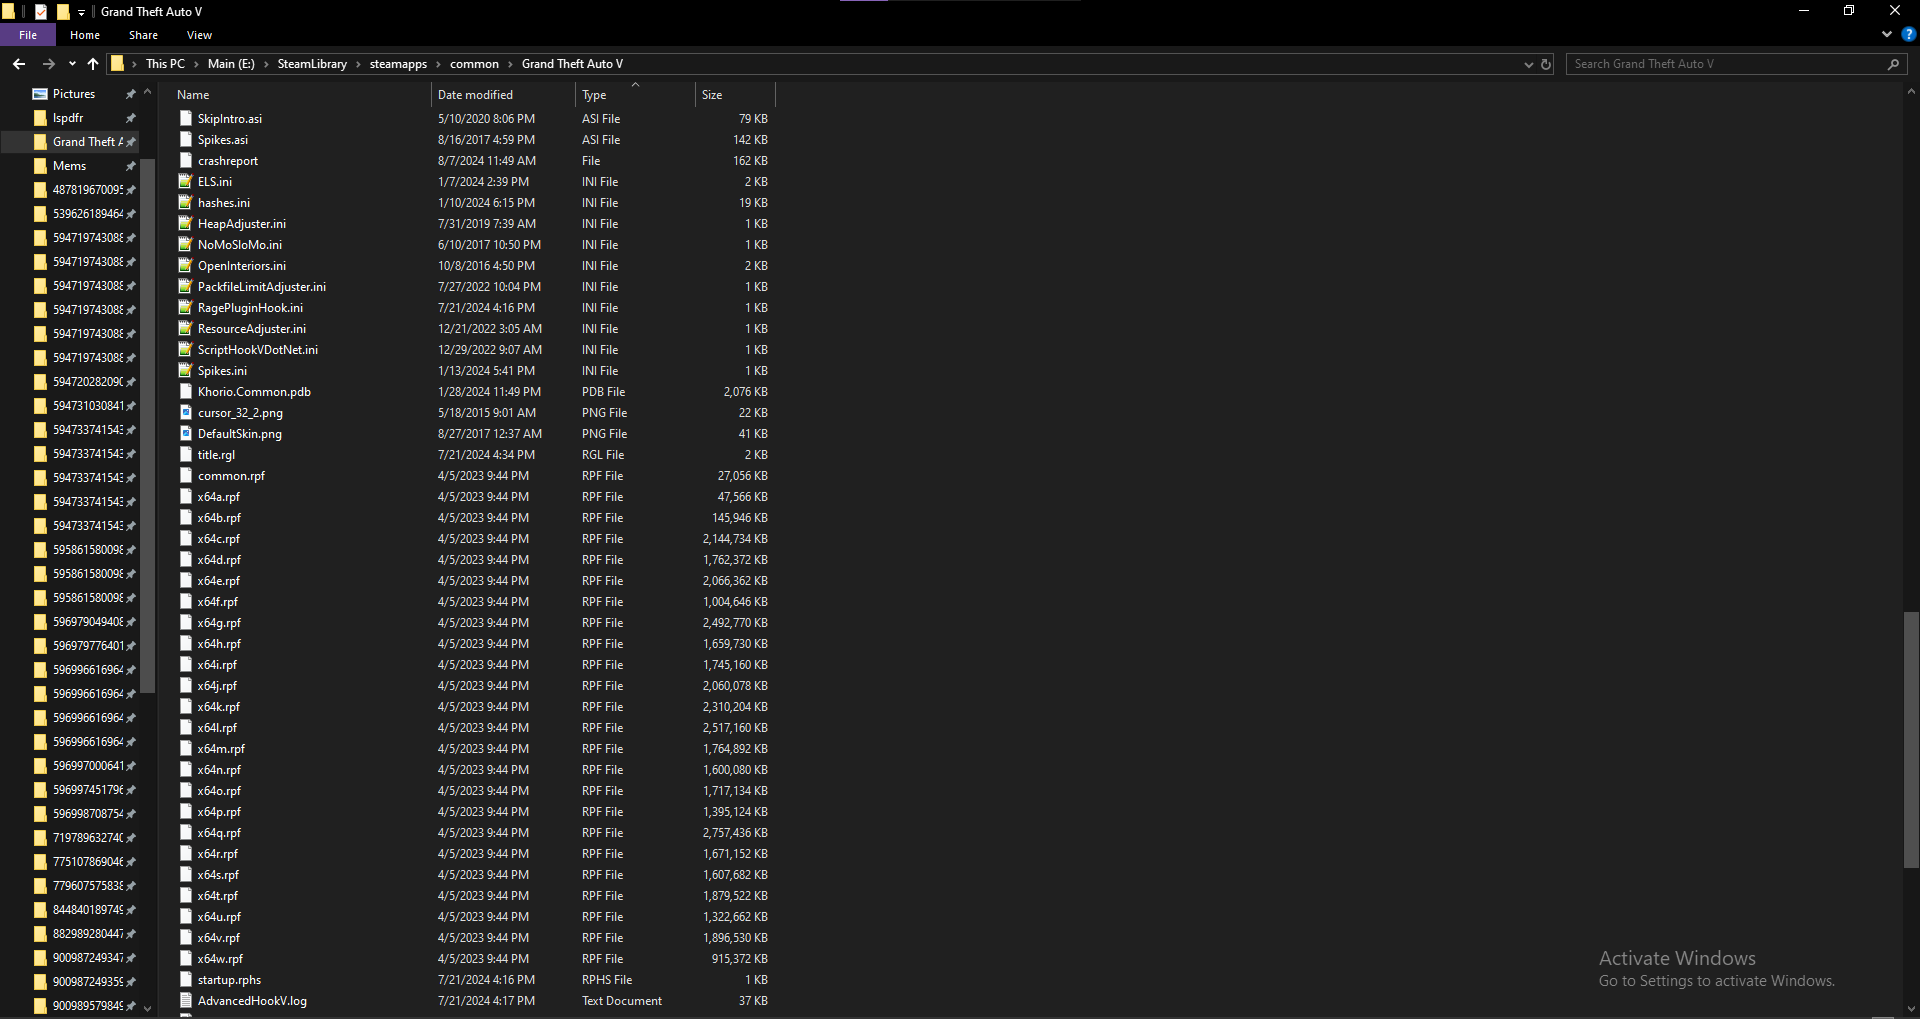The width and height of the screenshot is (1920, 1019).
Task: Select the Khorio.Common.pdb file icon
Action: point(185,392)
